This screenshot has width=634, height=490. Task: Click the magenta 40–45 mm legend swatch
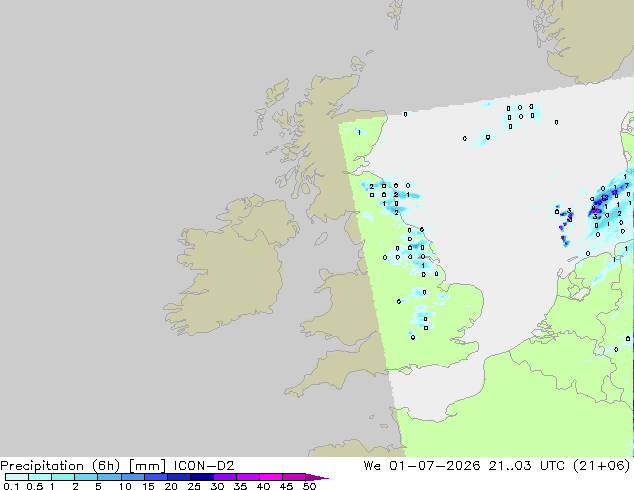pos(272,477)
